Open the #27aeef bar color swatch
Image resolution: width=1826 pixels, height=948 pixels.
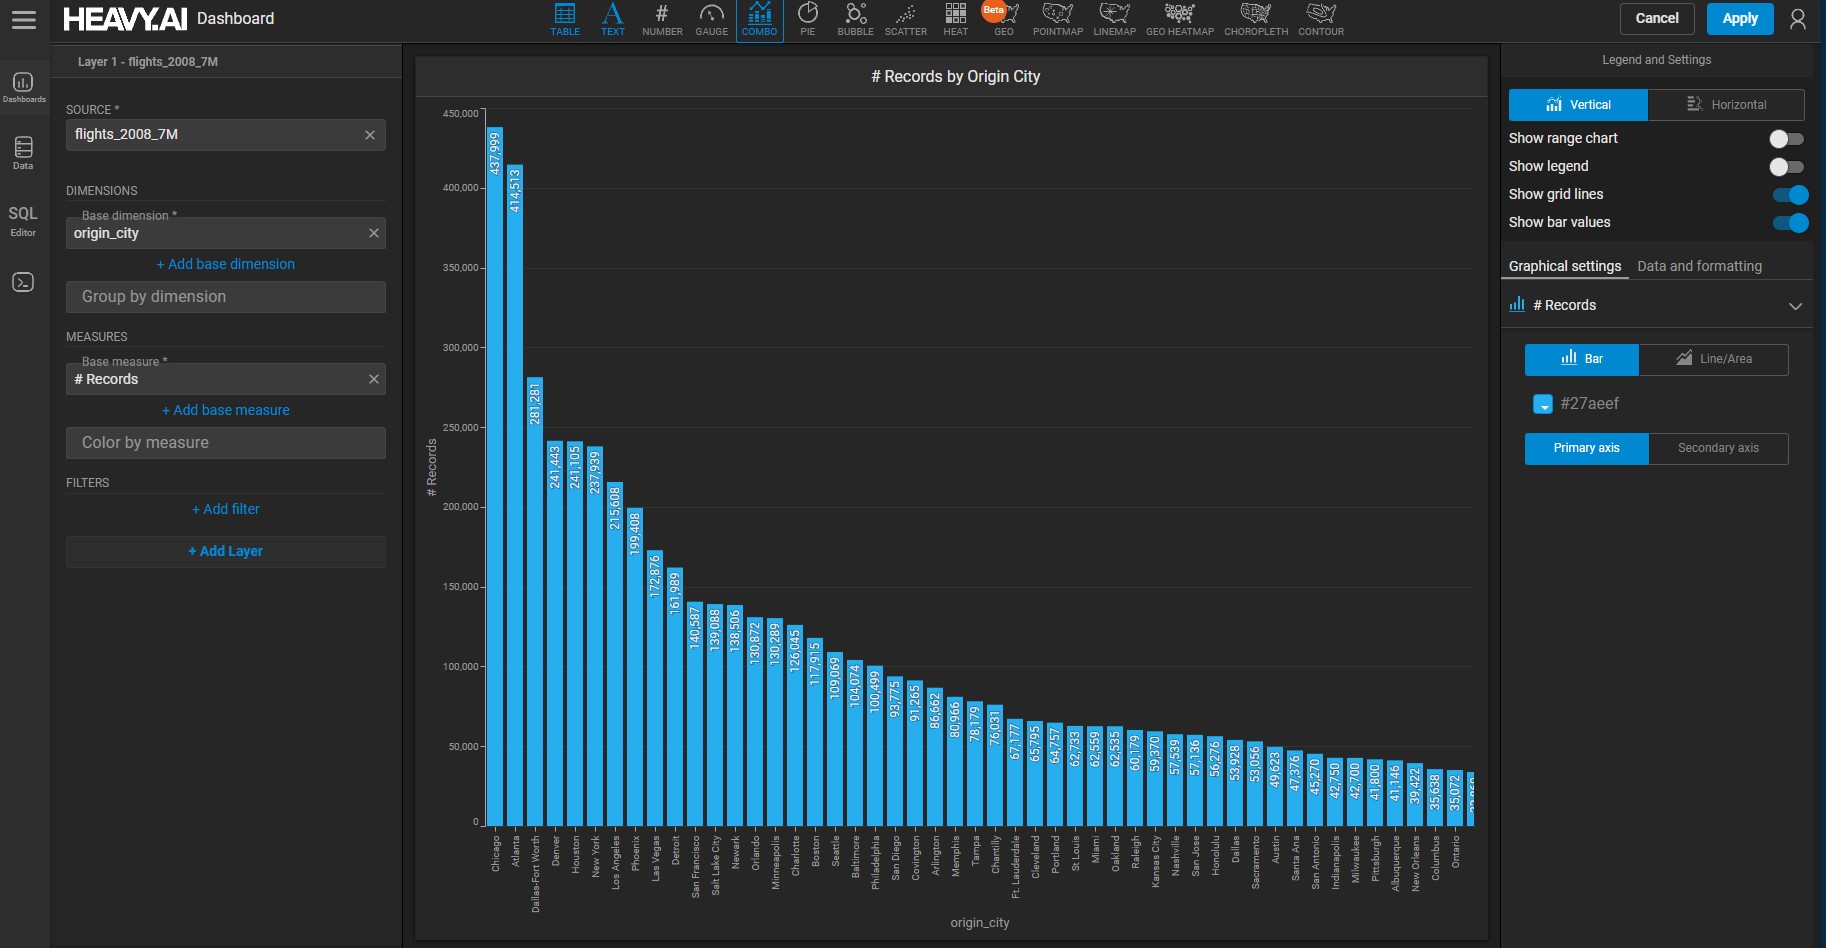(x=1543, y=404)
